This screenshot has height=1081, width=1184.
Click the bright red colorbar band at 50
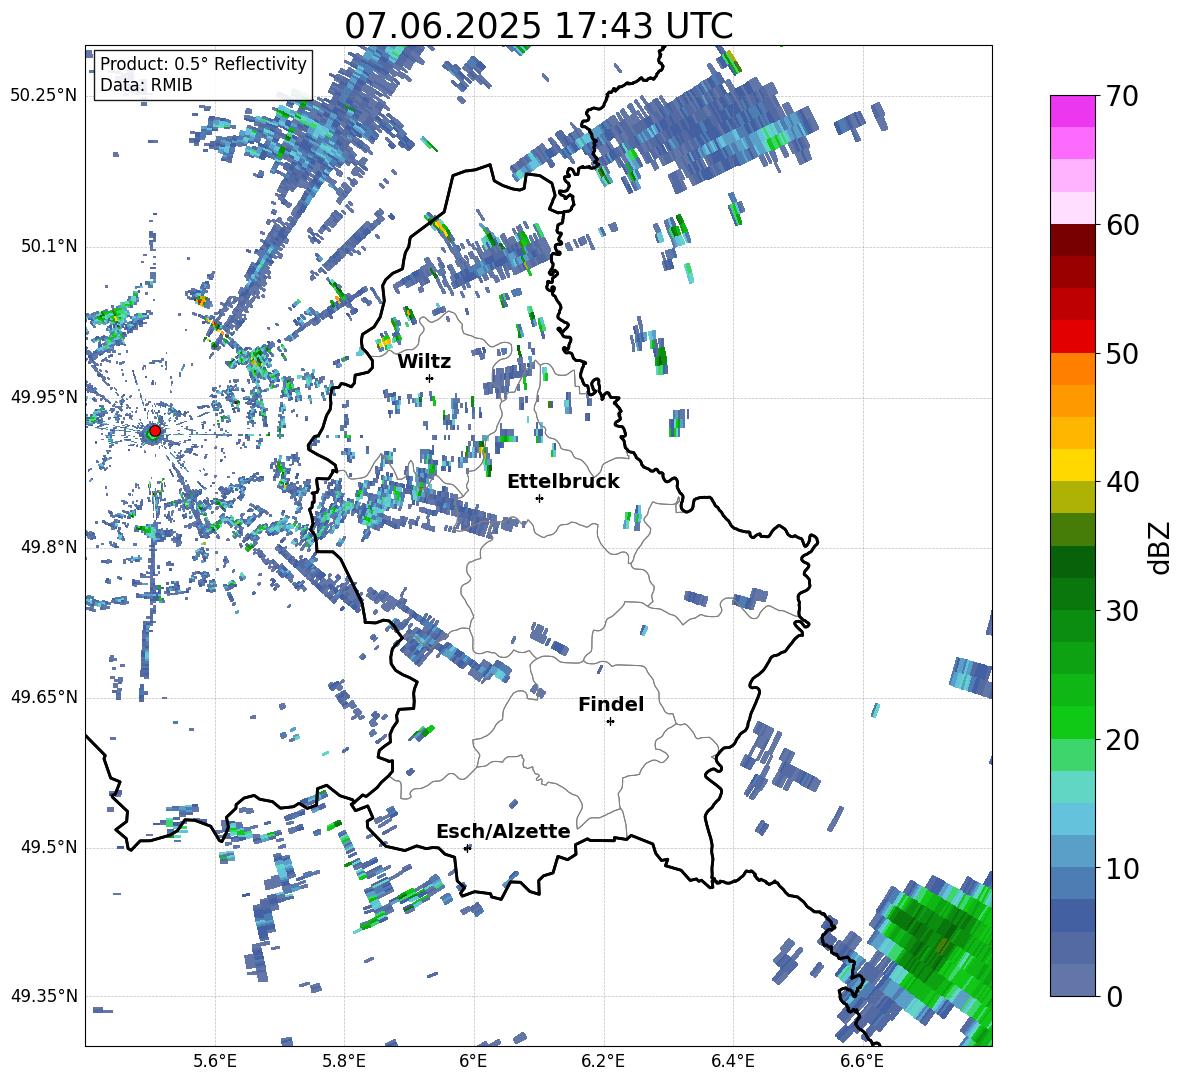[x=1072, y=337]
